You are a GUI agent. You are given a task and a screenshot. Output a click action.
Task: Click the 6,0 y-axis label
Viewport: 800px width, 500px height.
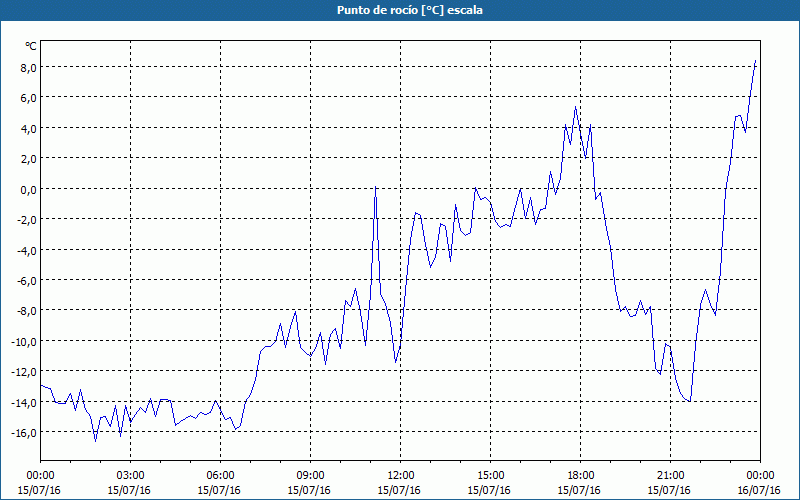point(28,98)
